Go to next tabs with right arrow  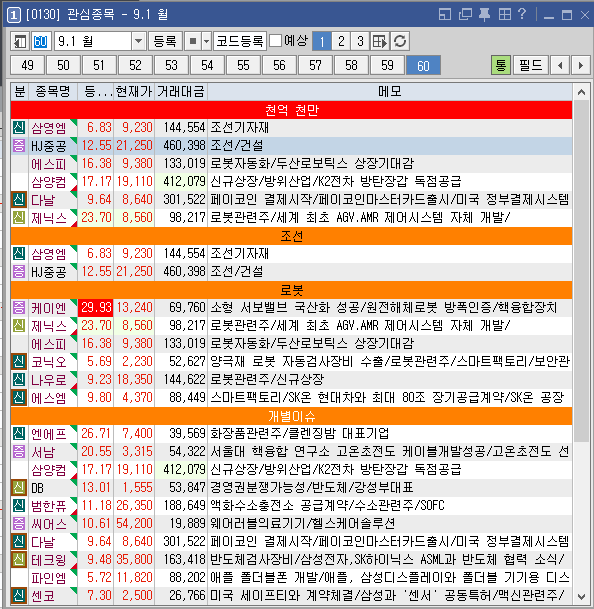[x=581, y=65]
